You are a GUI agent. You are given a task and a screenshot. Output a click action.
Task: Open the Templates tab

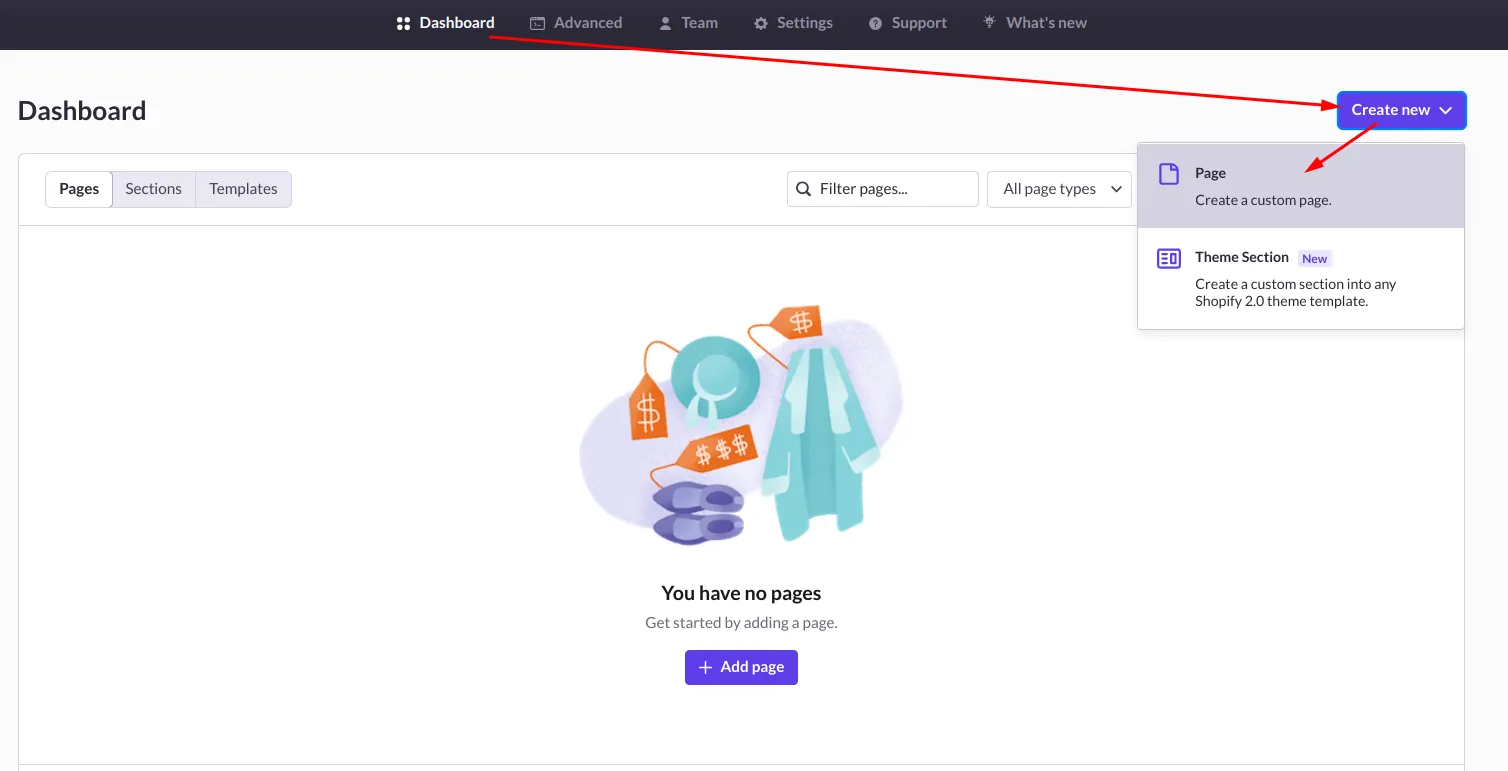point(243,189)
